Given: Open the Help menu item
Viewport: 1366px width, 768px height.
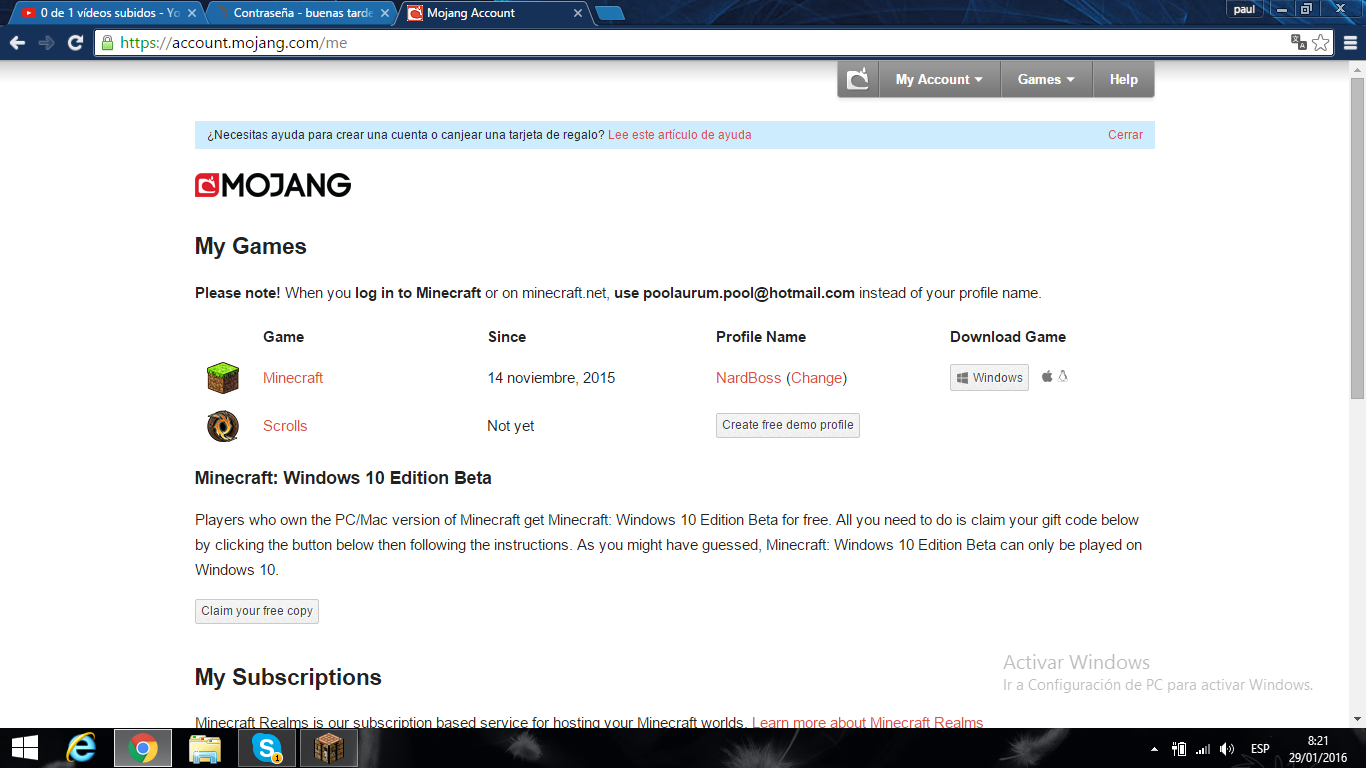Looking at the screenshot, I should point(1123,79).
